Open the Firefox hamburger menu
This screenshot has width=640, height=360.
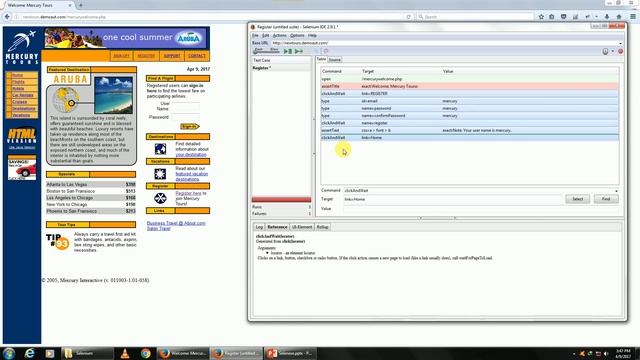(x=633, y=17)
